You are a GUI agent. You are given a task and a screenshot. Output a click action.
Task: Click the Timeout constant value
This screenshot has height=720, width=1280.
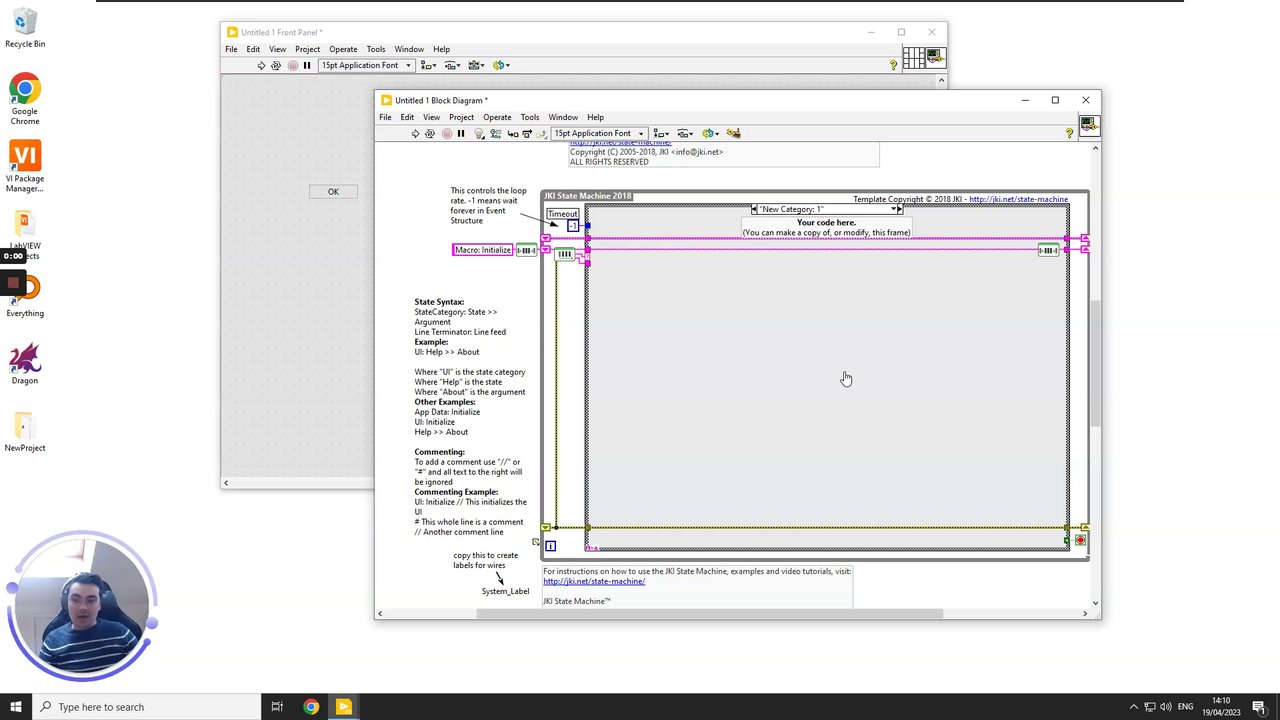573,226
